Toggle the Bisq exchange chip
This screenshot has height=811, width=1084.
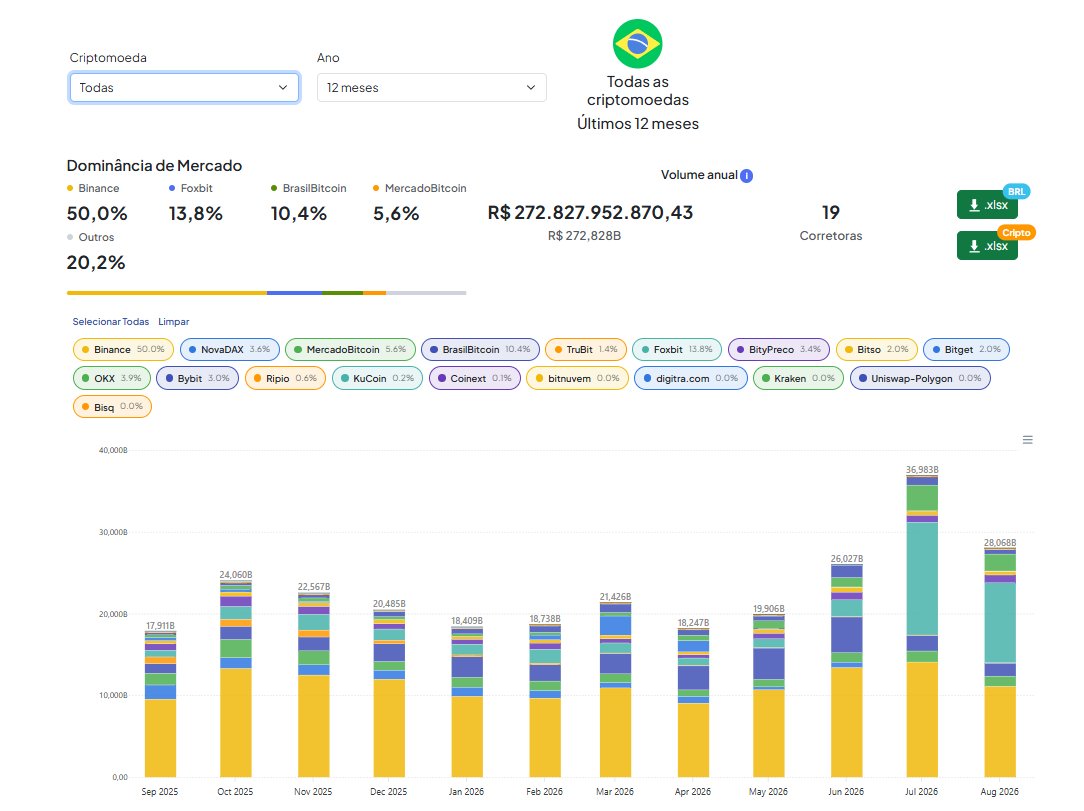pos(112,407)
